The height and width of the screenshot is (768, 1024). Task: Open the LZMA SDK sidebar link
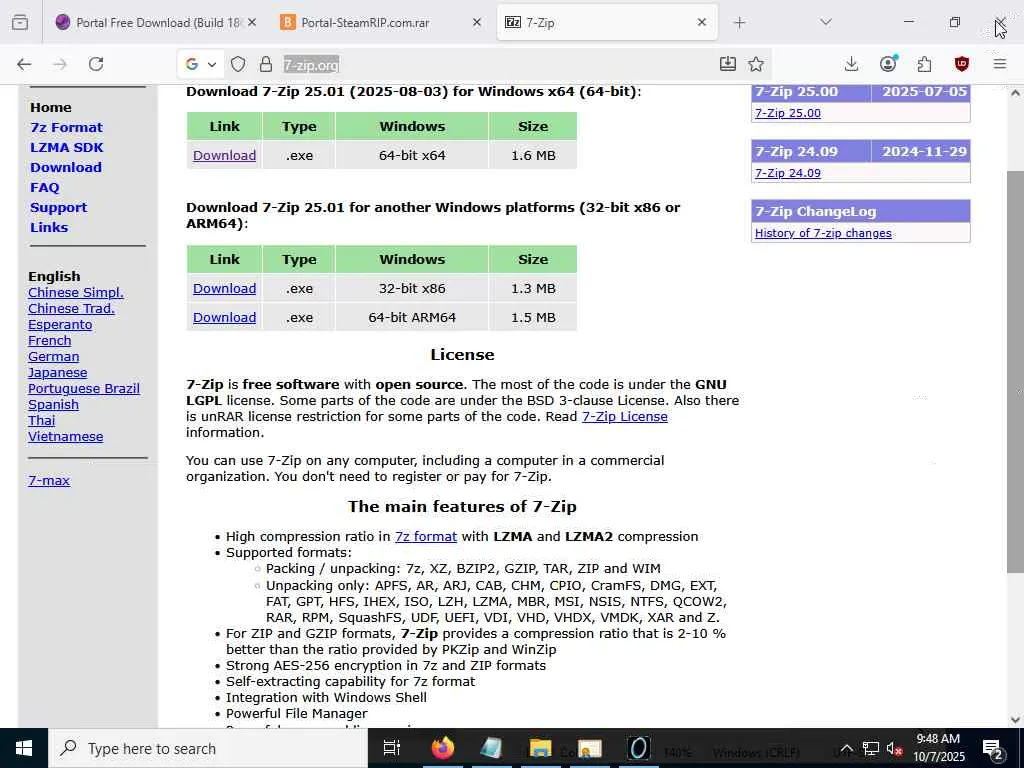coord(67,148)
